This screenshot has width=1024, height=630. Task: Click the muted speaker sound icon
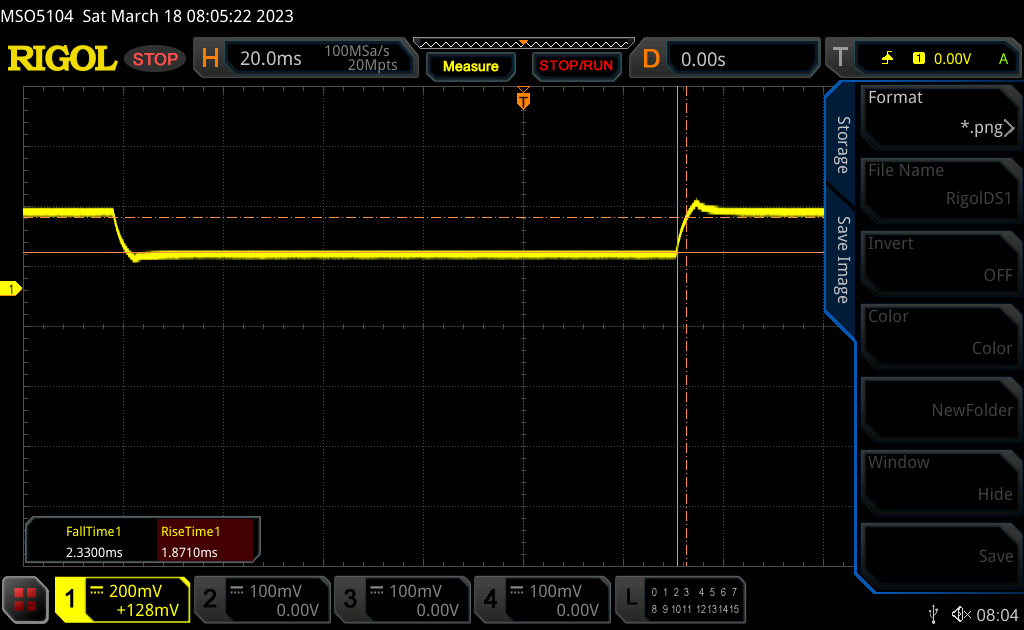click(x=961, y=612)
